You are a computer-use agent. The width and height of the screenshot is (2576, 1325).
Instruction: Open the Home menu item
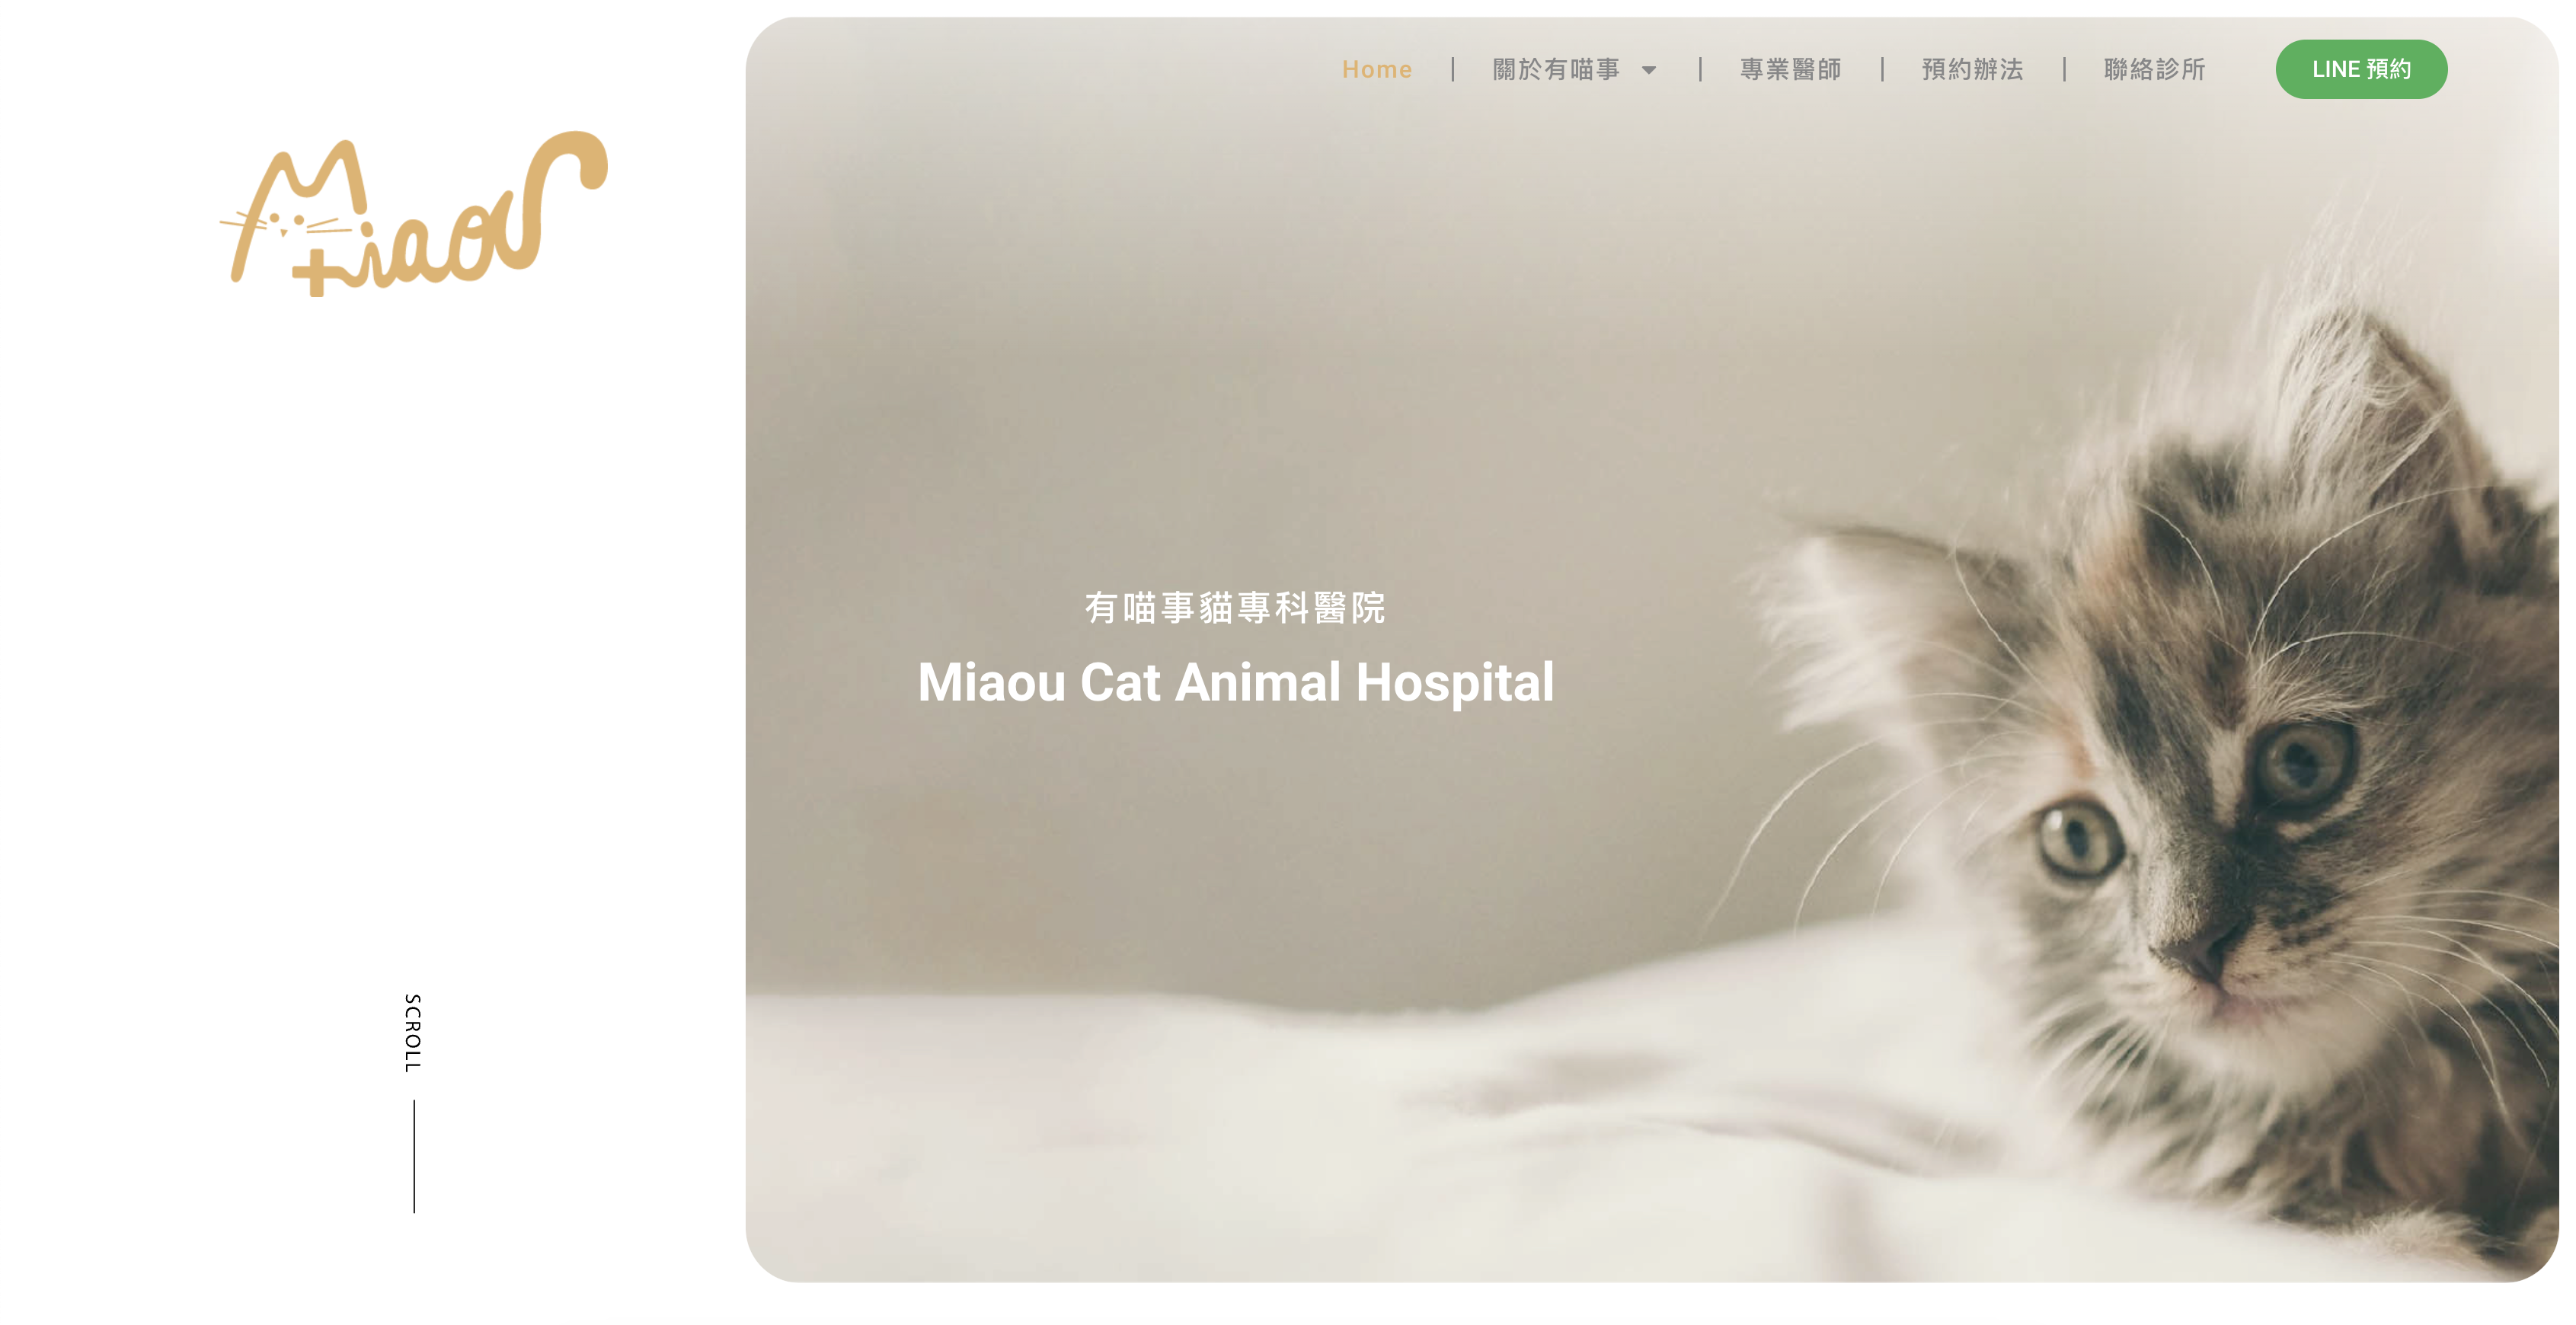(x=1376, y=69)
